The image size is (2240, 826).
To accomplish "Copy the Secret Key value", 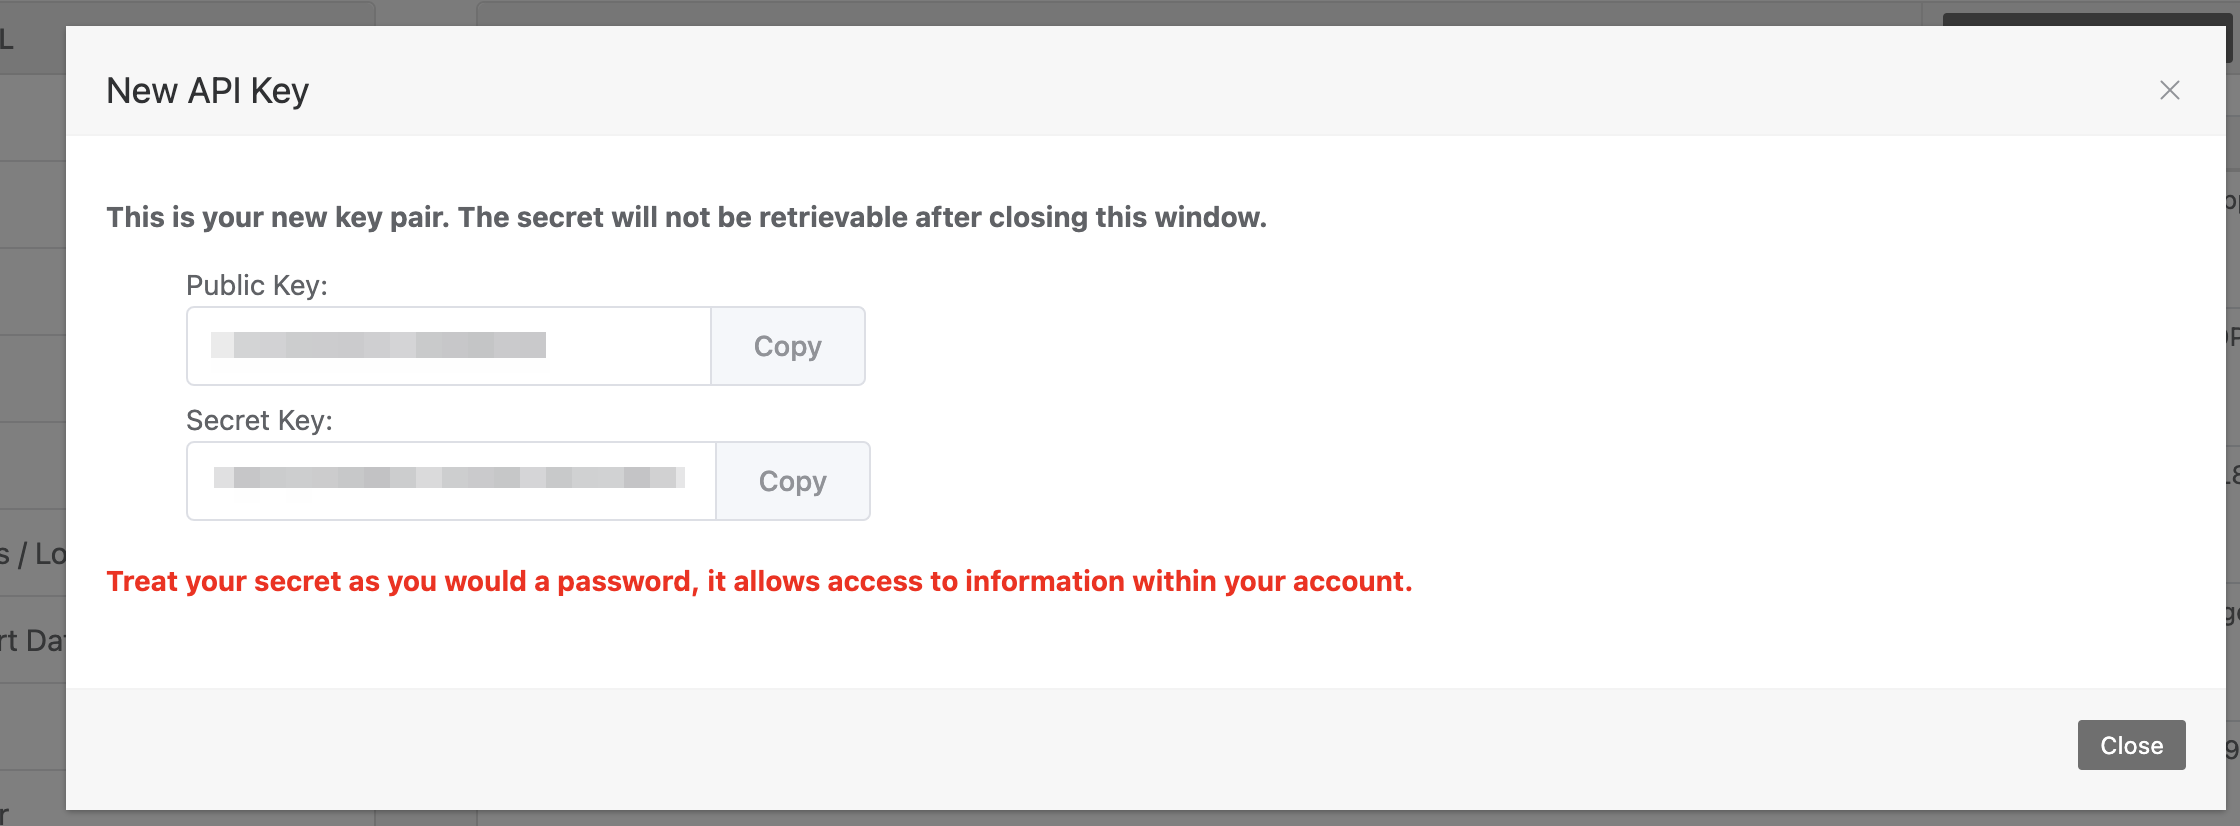I will 792,481.
